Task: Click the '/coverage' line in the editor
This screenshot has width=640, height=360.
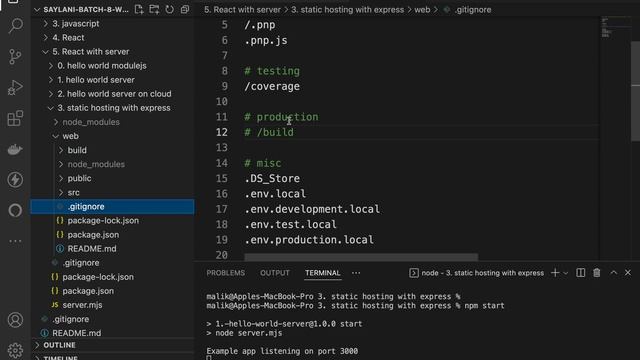Action: (272, 87)
